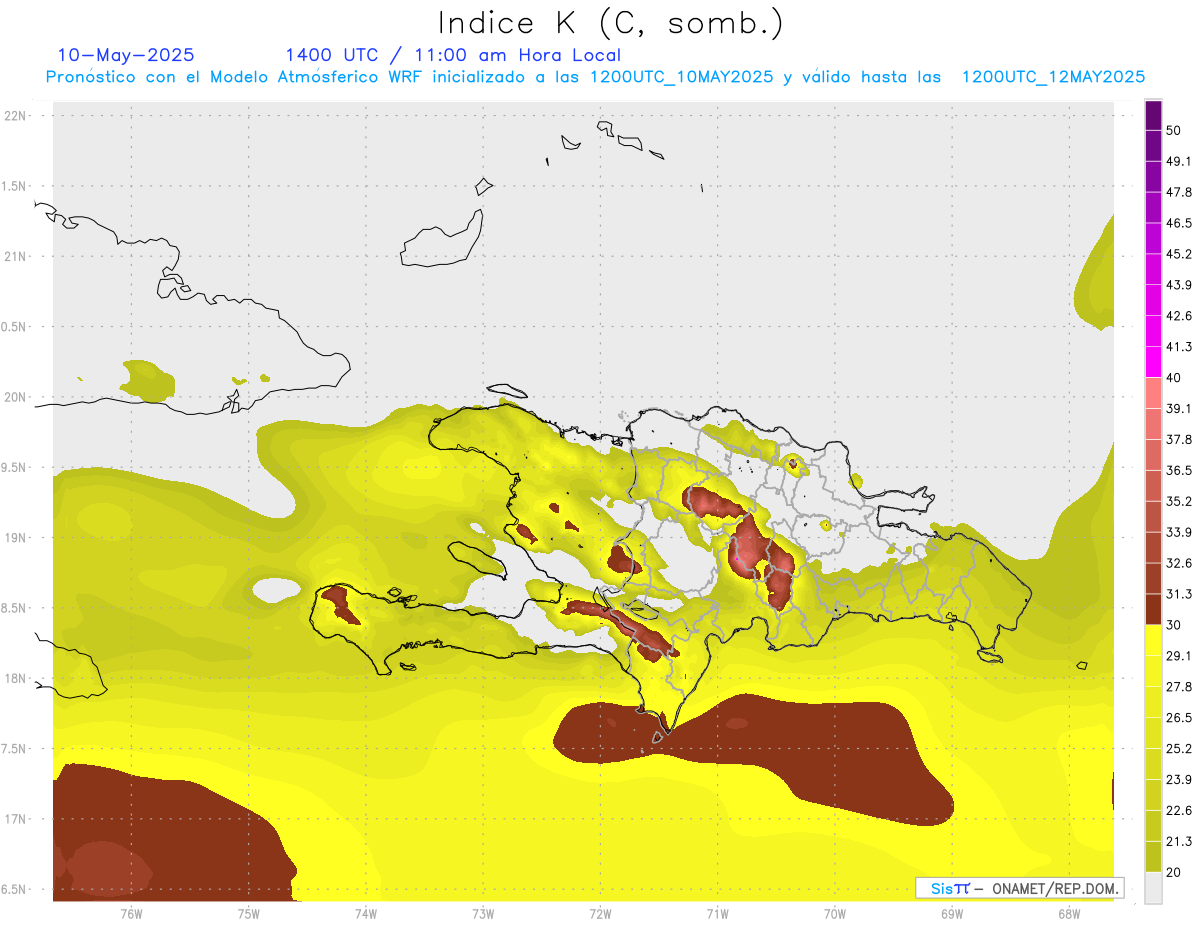The image size is (1200, 927).
Task: Select the "10-May-2025" date text
Action: click(x=126, y=55)
